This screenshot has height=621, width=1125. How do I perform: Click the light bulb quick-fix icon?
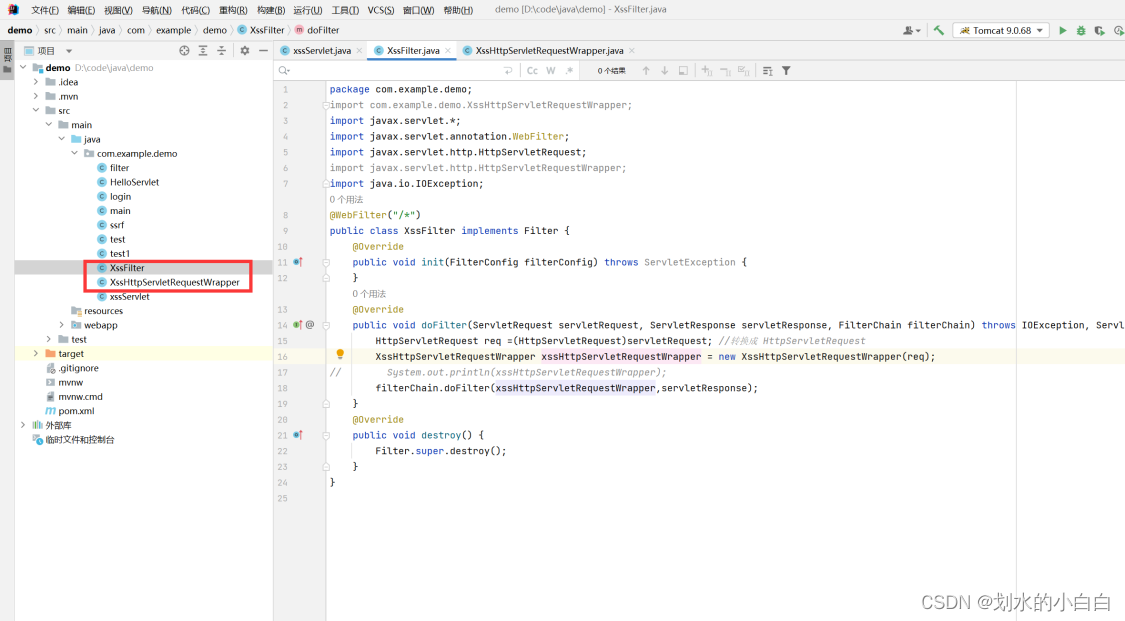click(x=340, y=354)
